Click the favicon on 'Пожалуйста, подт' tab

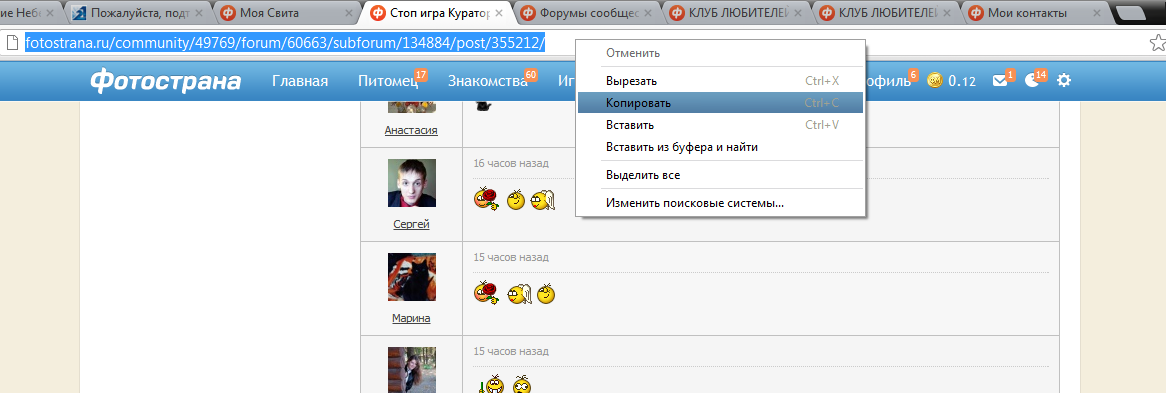[x=79, y=13]
